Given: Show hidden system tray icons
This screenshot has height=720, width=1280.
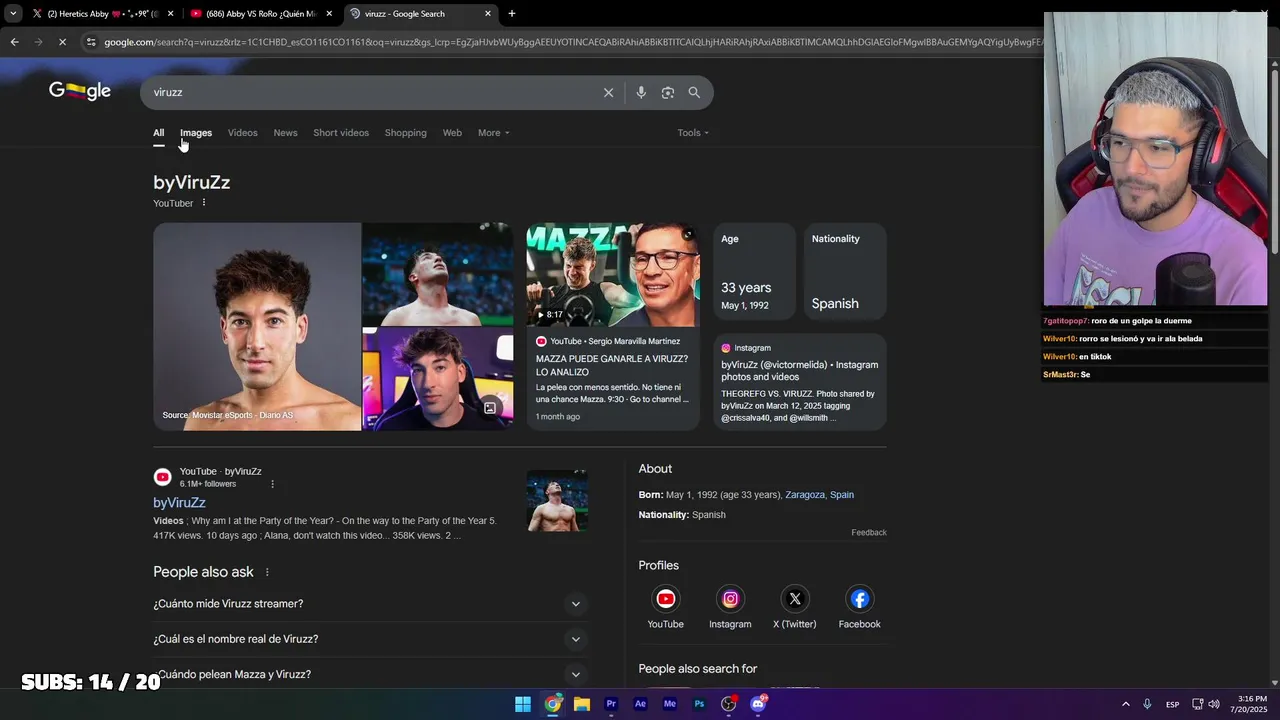Looking at the screenshot, I should click(1125, 704).
